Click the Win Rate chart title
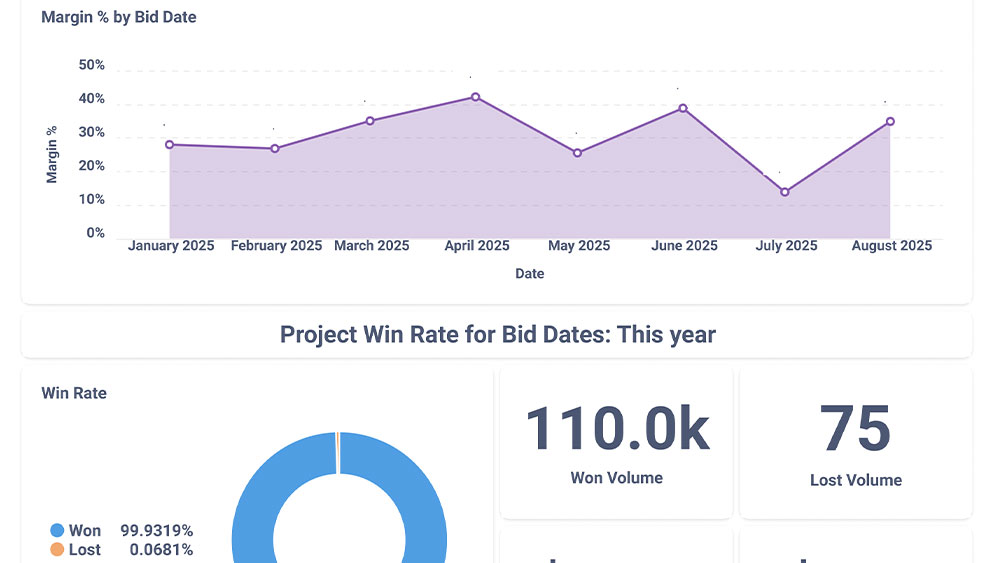The image size is (1000, 563). point(74,393)
